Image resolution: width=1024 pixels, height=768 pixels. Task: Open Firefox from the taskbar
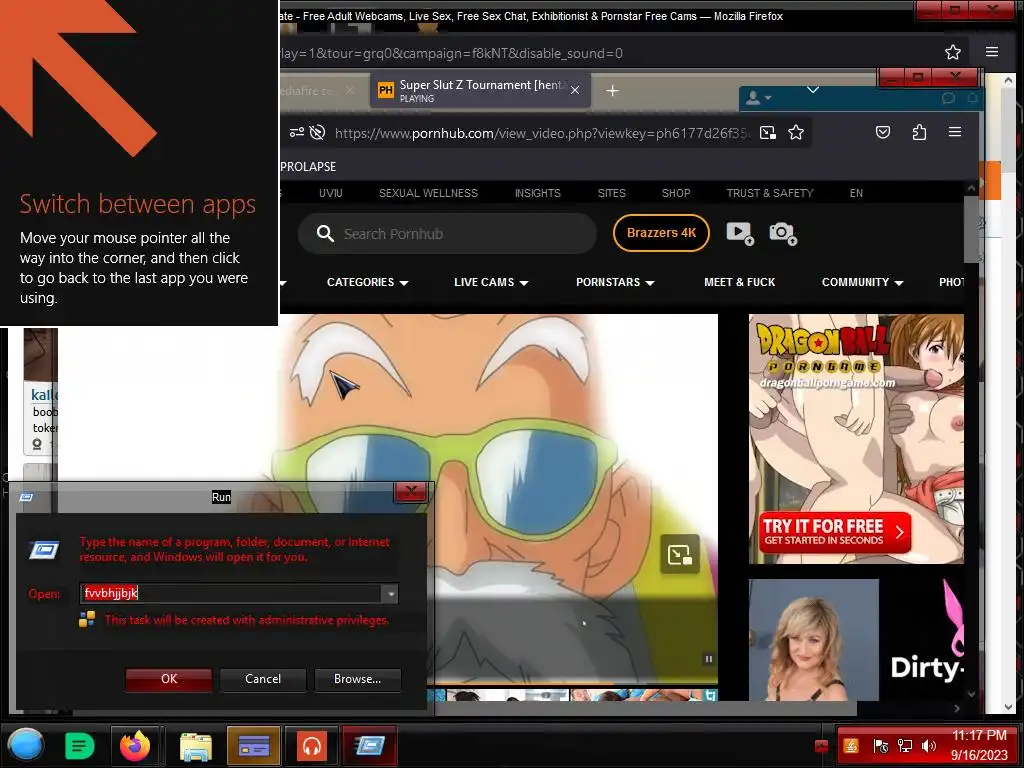[135, 745]
